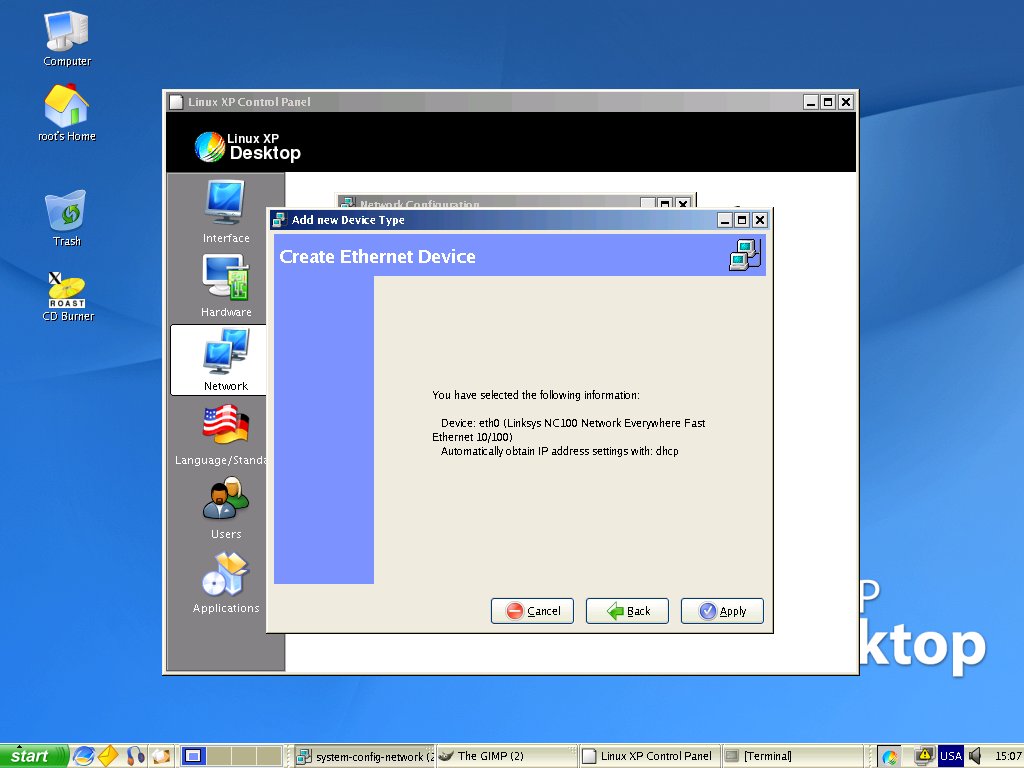Open root's Home folder icon

[67, 113]
